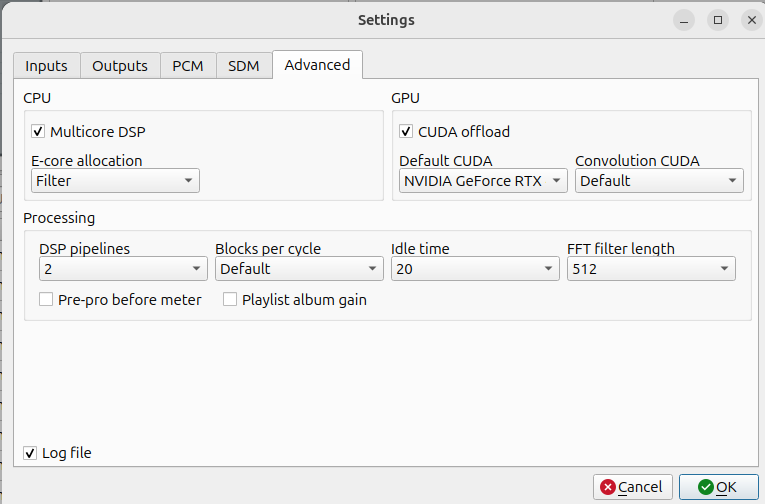765x504 pixels.
Task: Switch to the Inputs tab
Action: (46, 66)
